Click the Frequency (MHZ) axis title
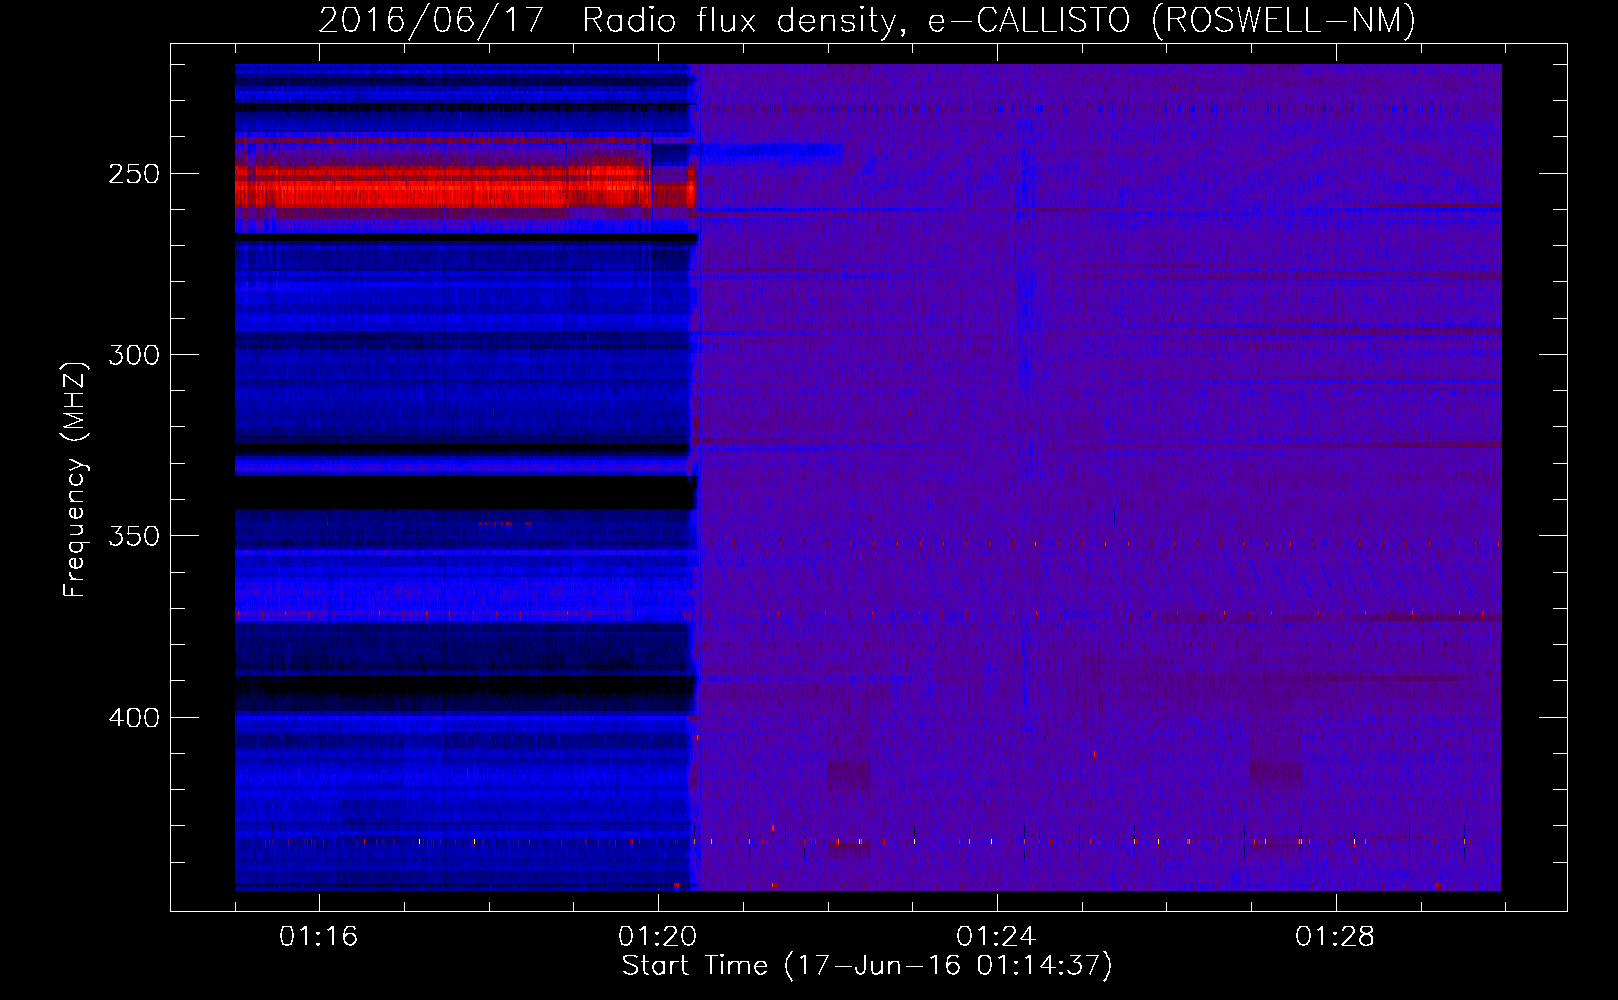 pyautogui.click(x=75, y=479)
